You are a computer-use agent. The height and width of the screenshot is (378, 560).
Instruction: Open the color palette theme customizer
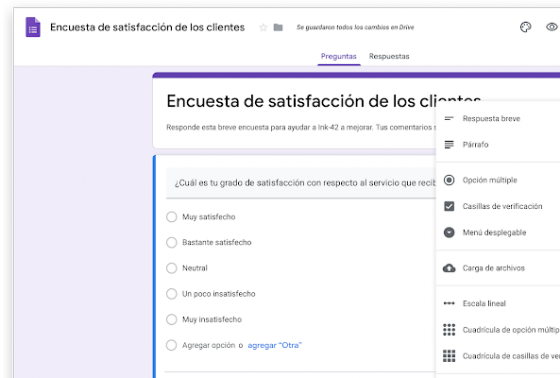[x=525, y=27]
